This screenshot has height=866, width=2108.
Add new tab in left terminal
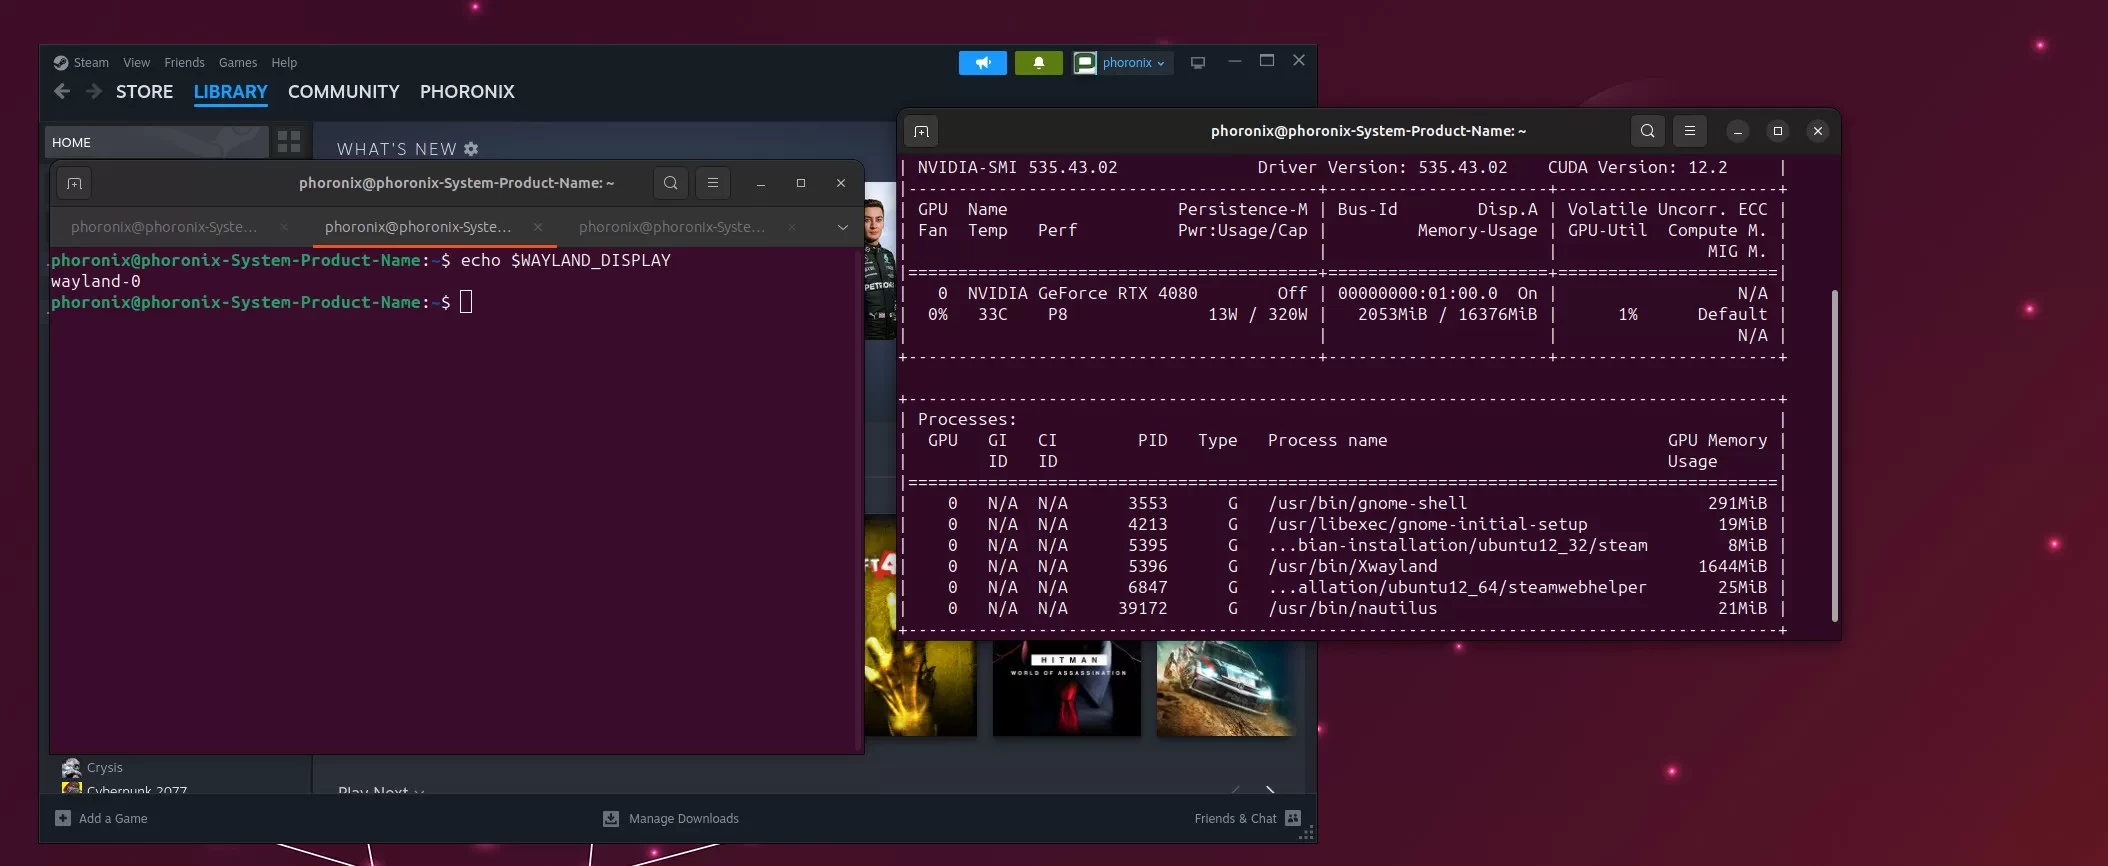click(x=74, y=183)
